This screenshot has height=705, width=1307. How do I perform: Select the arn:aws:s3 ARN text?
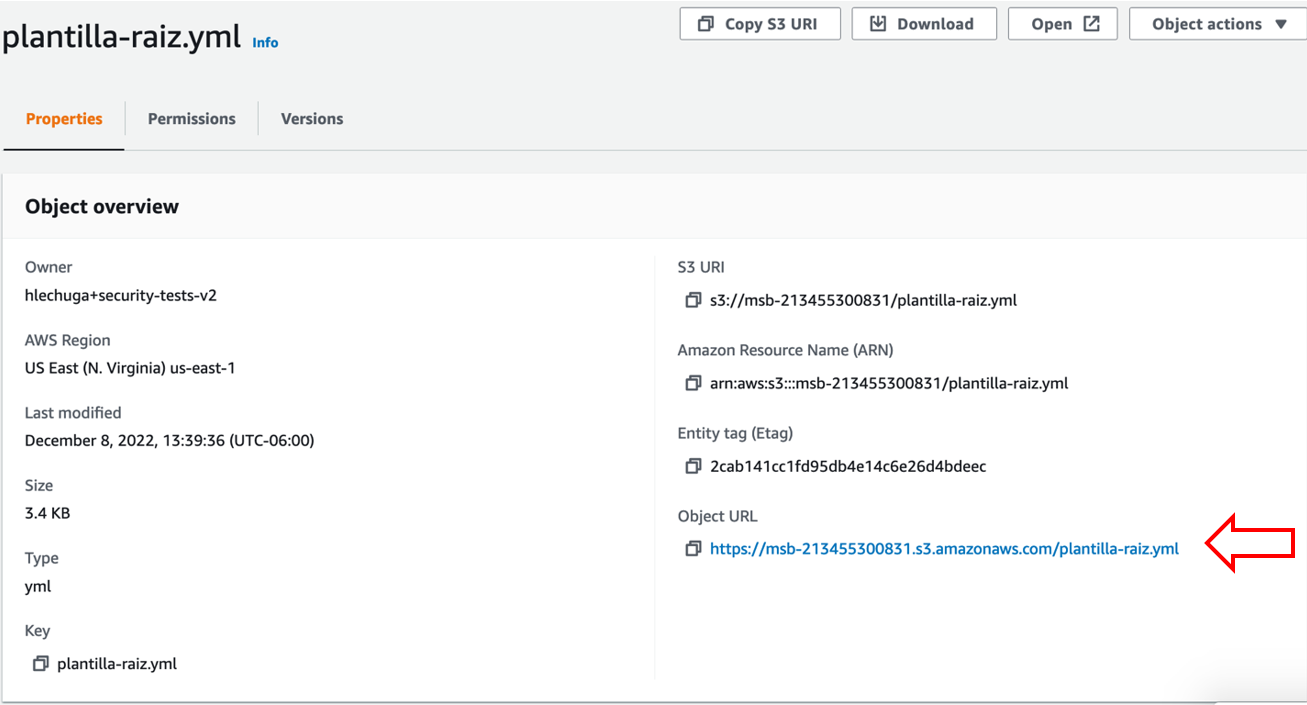point(889,383)
